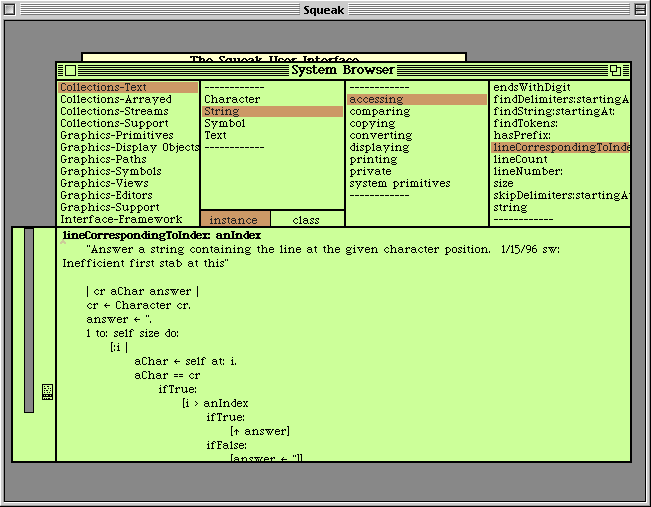Select the converting protocol
This screenshot has width=651, height=507.
pyautogui.click(x=417, y=135)
